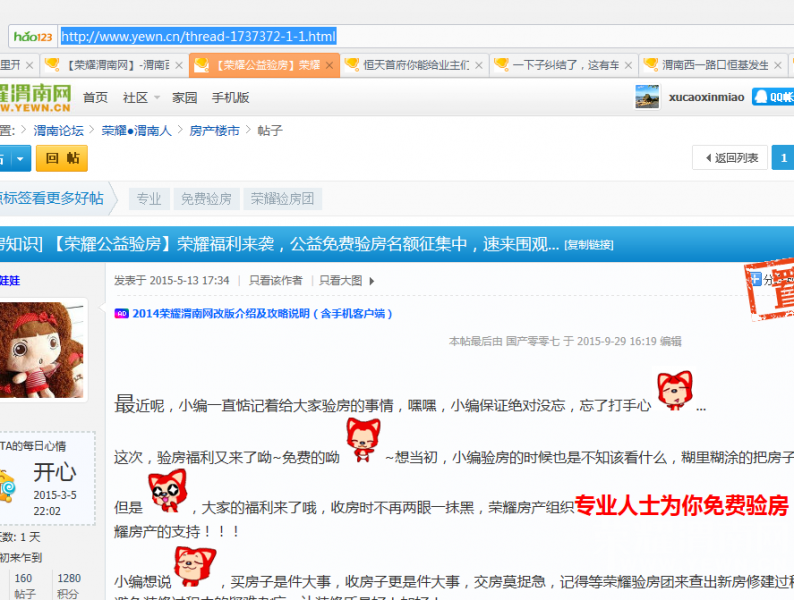Click the 免费验房 tag
Image resolution: width=794 pixels, height=600 pixels.
206,199
